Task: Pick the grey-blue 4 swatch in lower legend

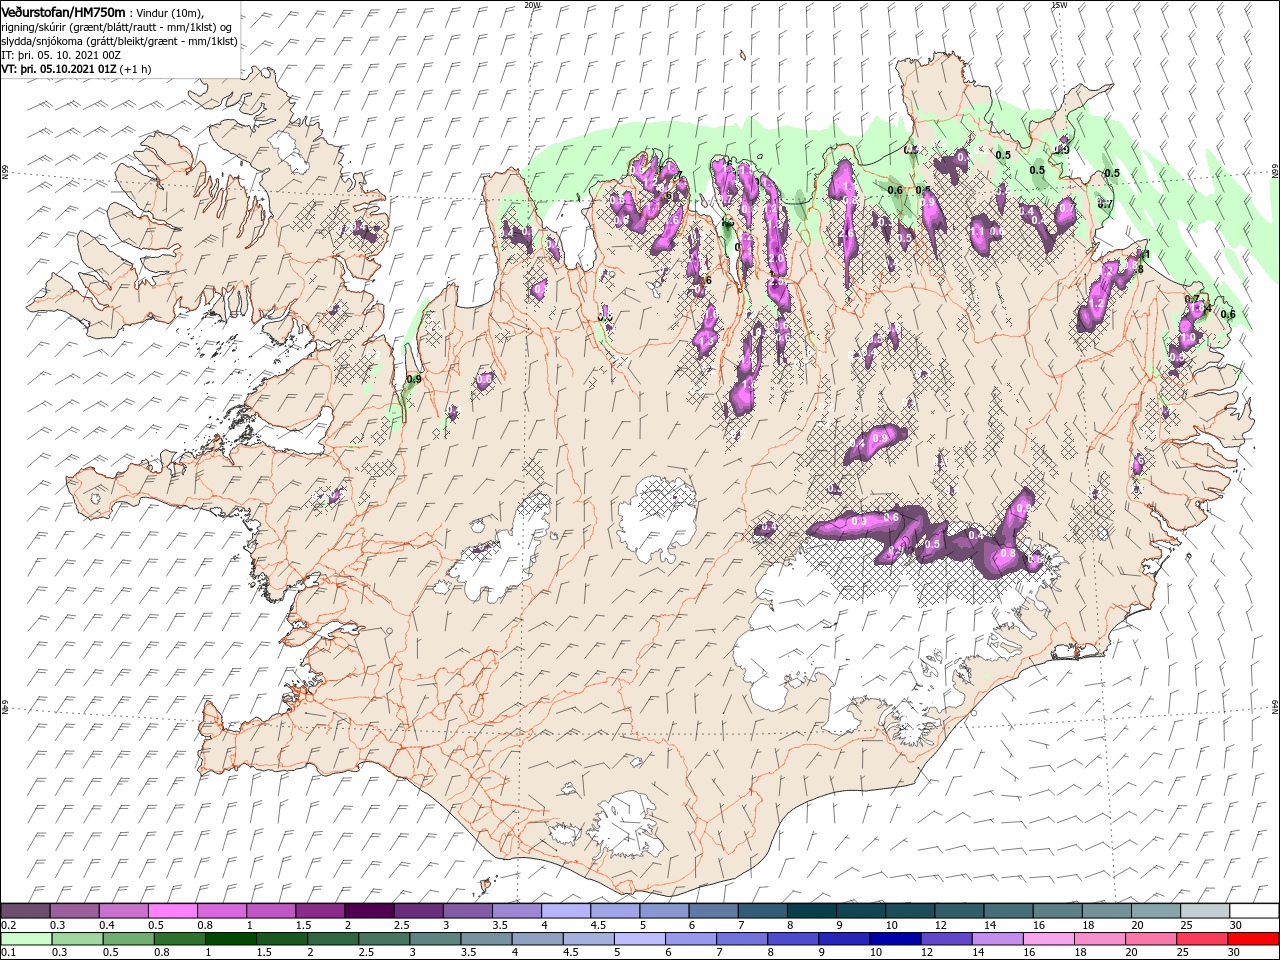Action: point(538,939)
